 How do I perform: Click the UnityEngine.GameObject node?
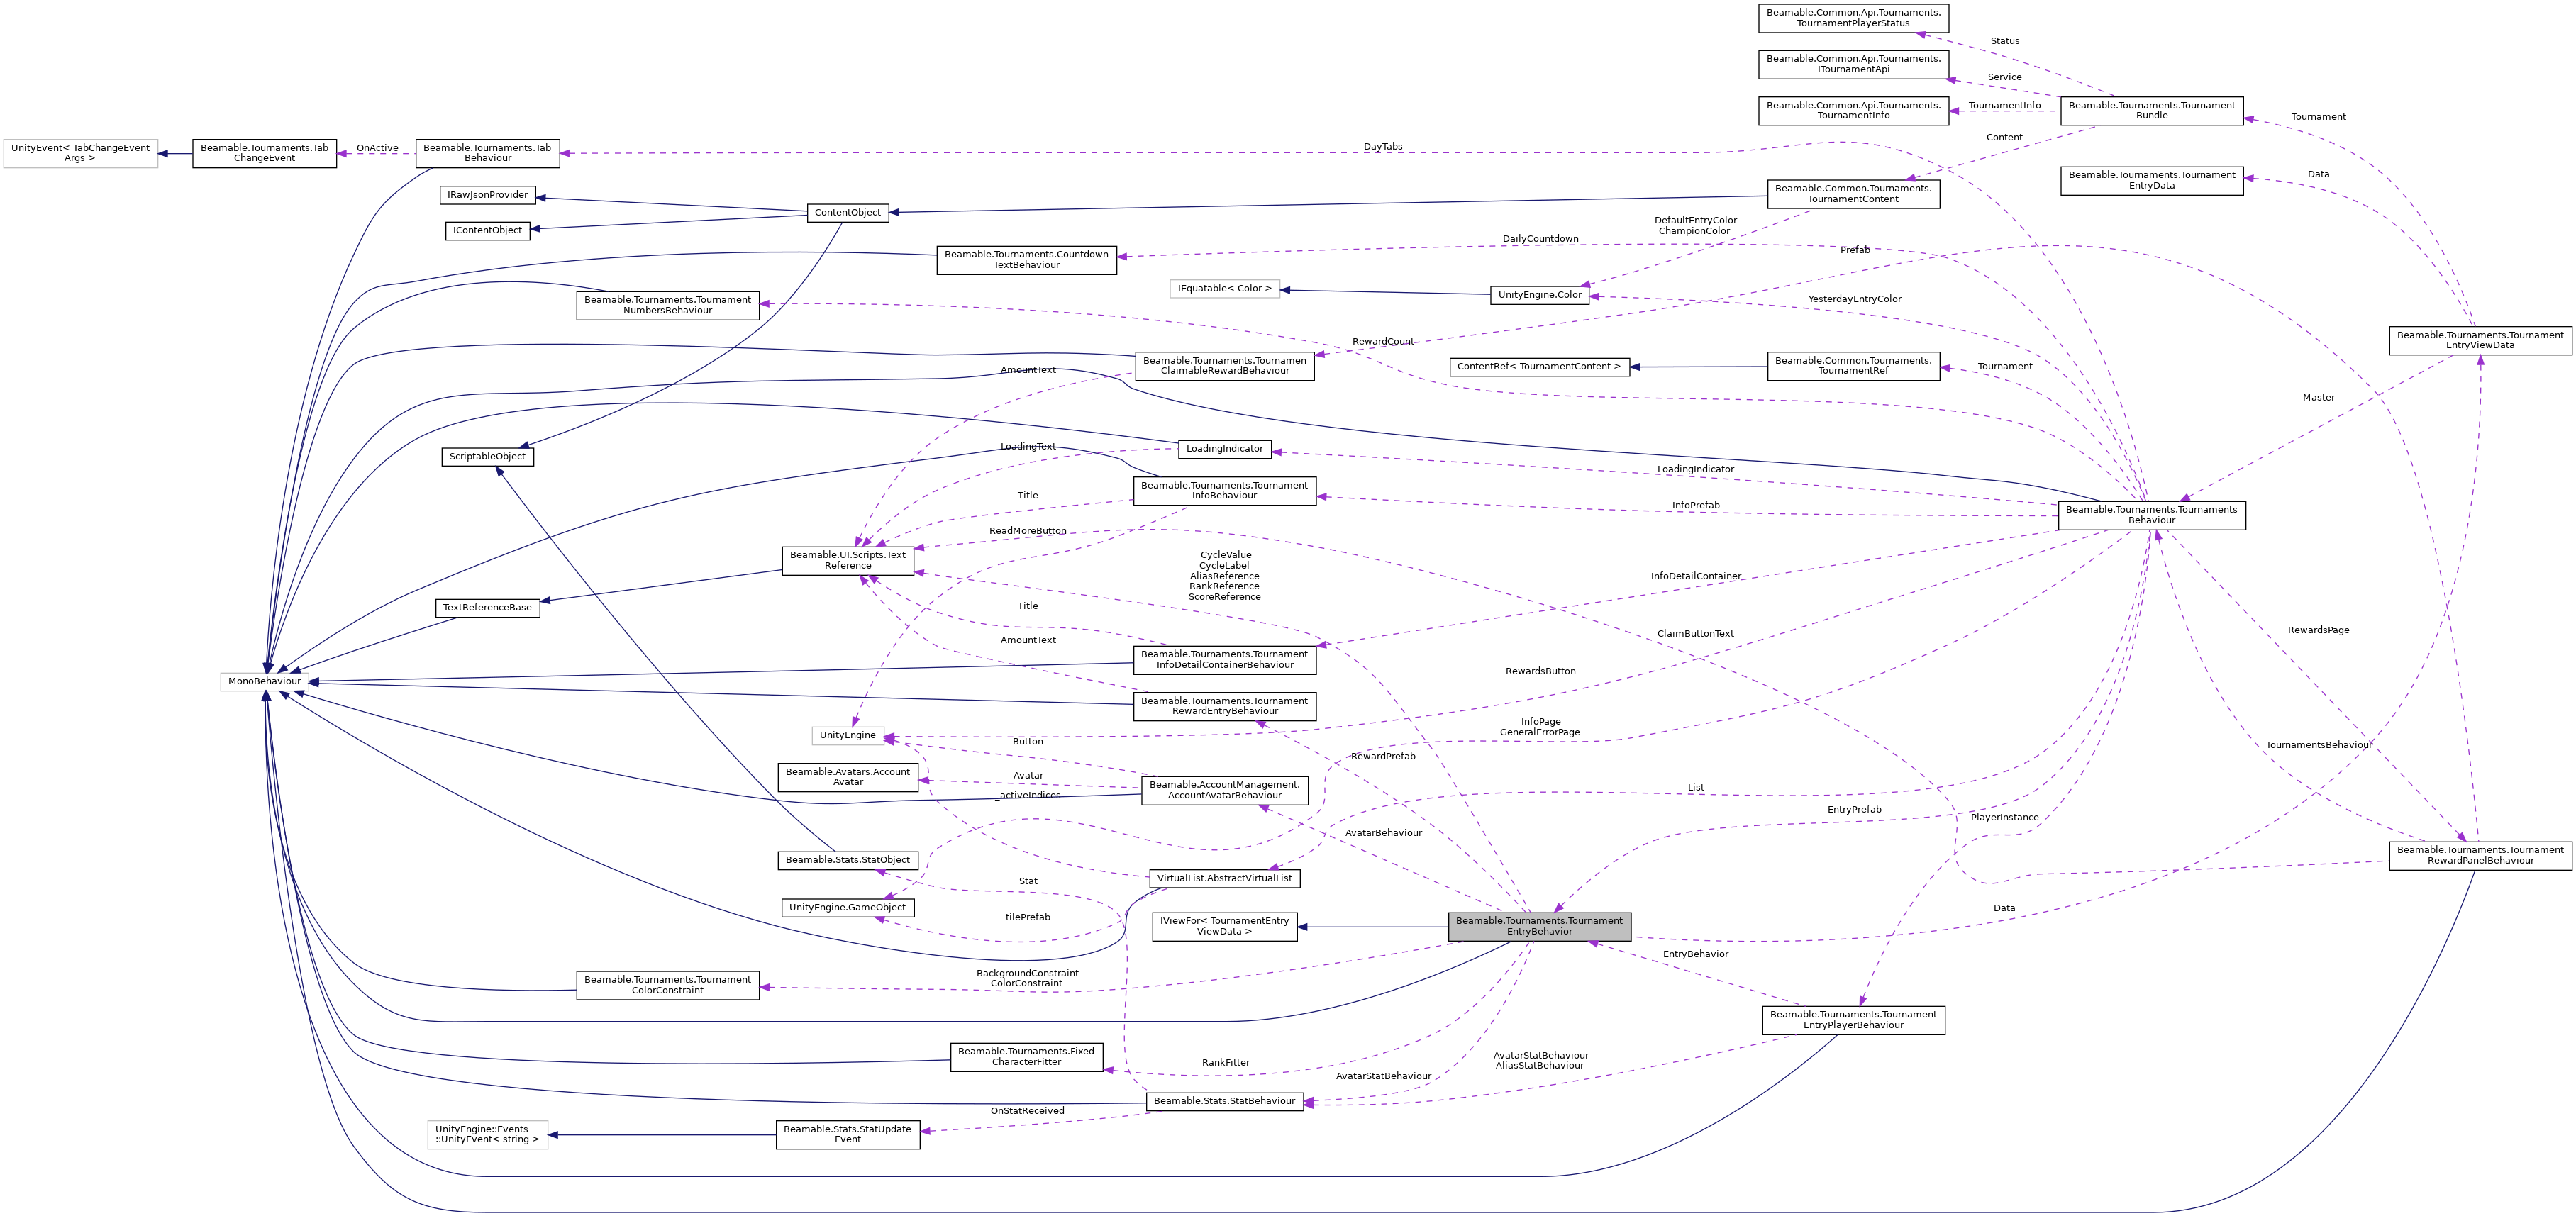pos(848,908)
